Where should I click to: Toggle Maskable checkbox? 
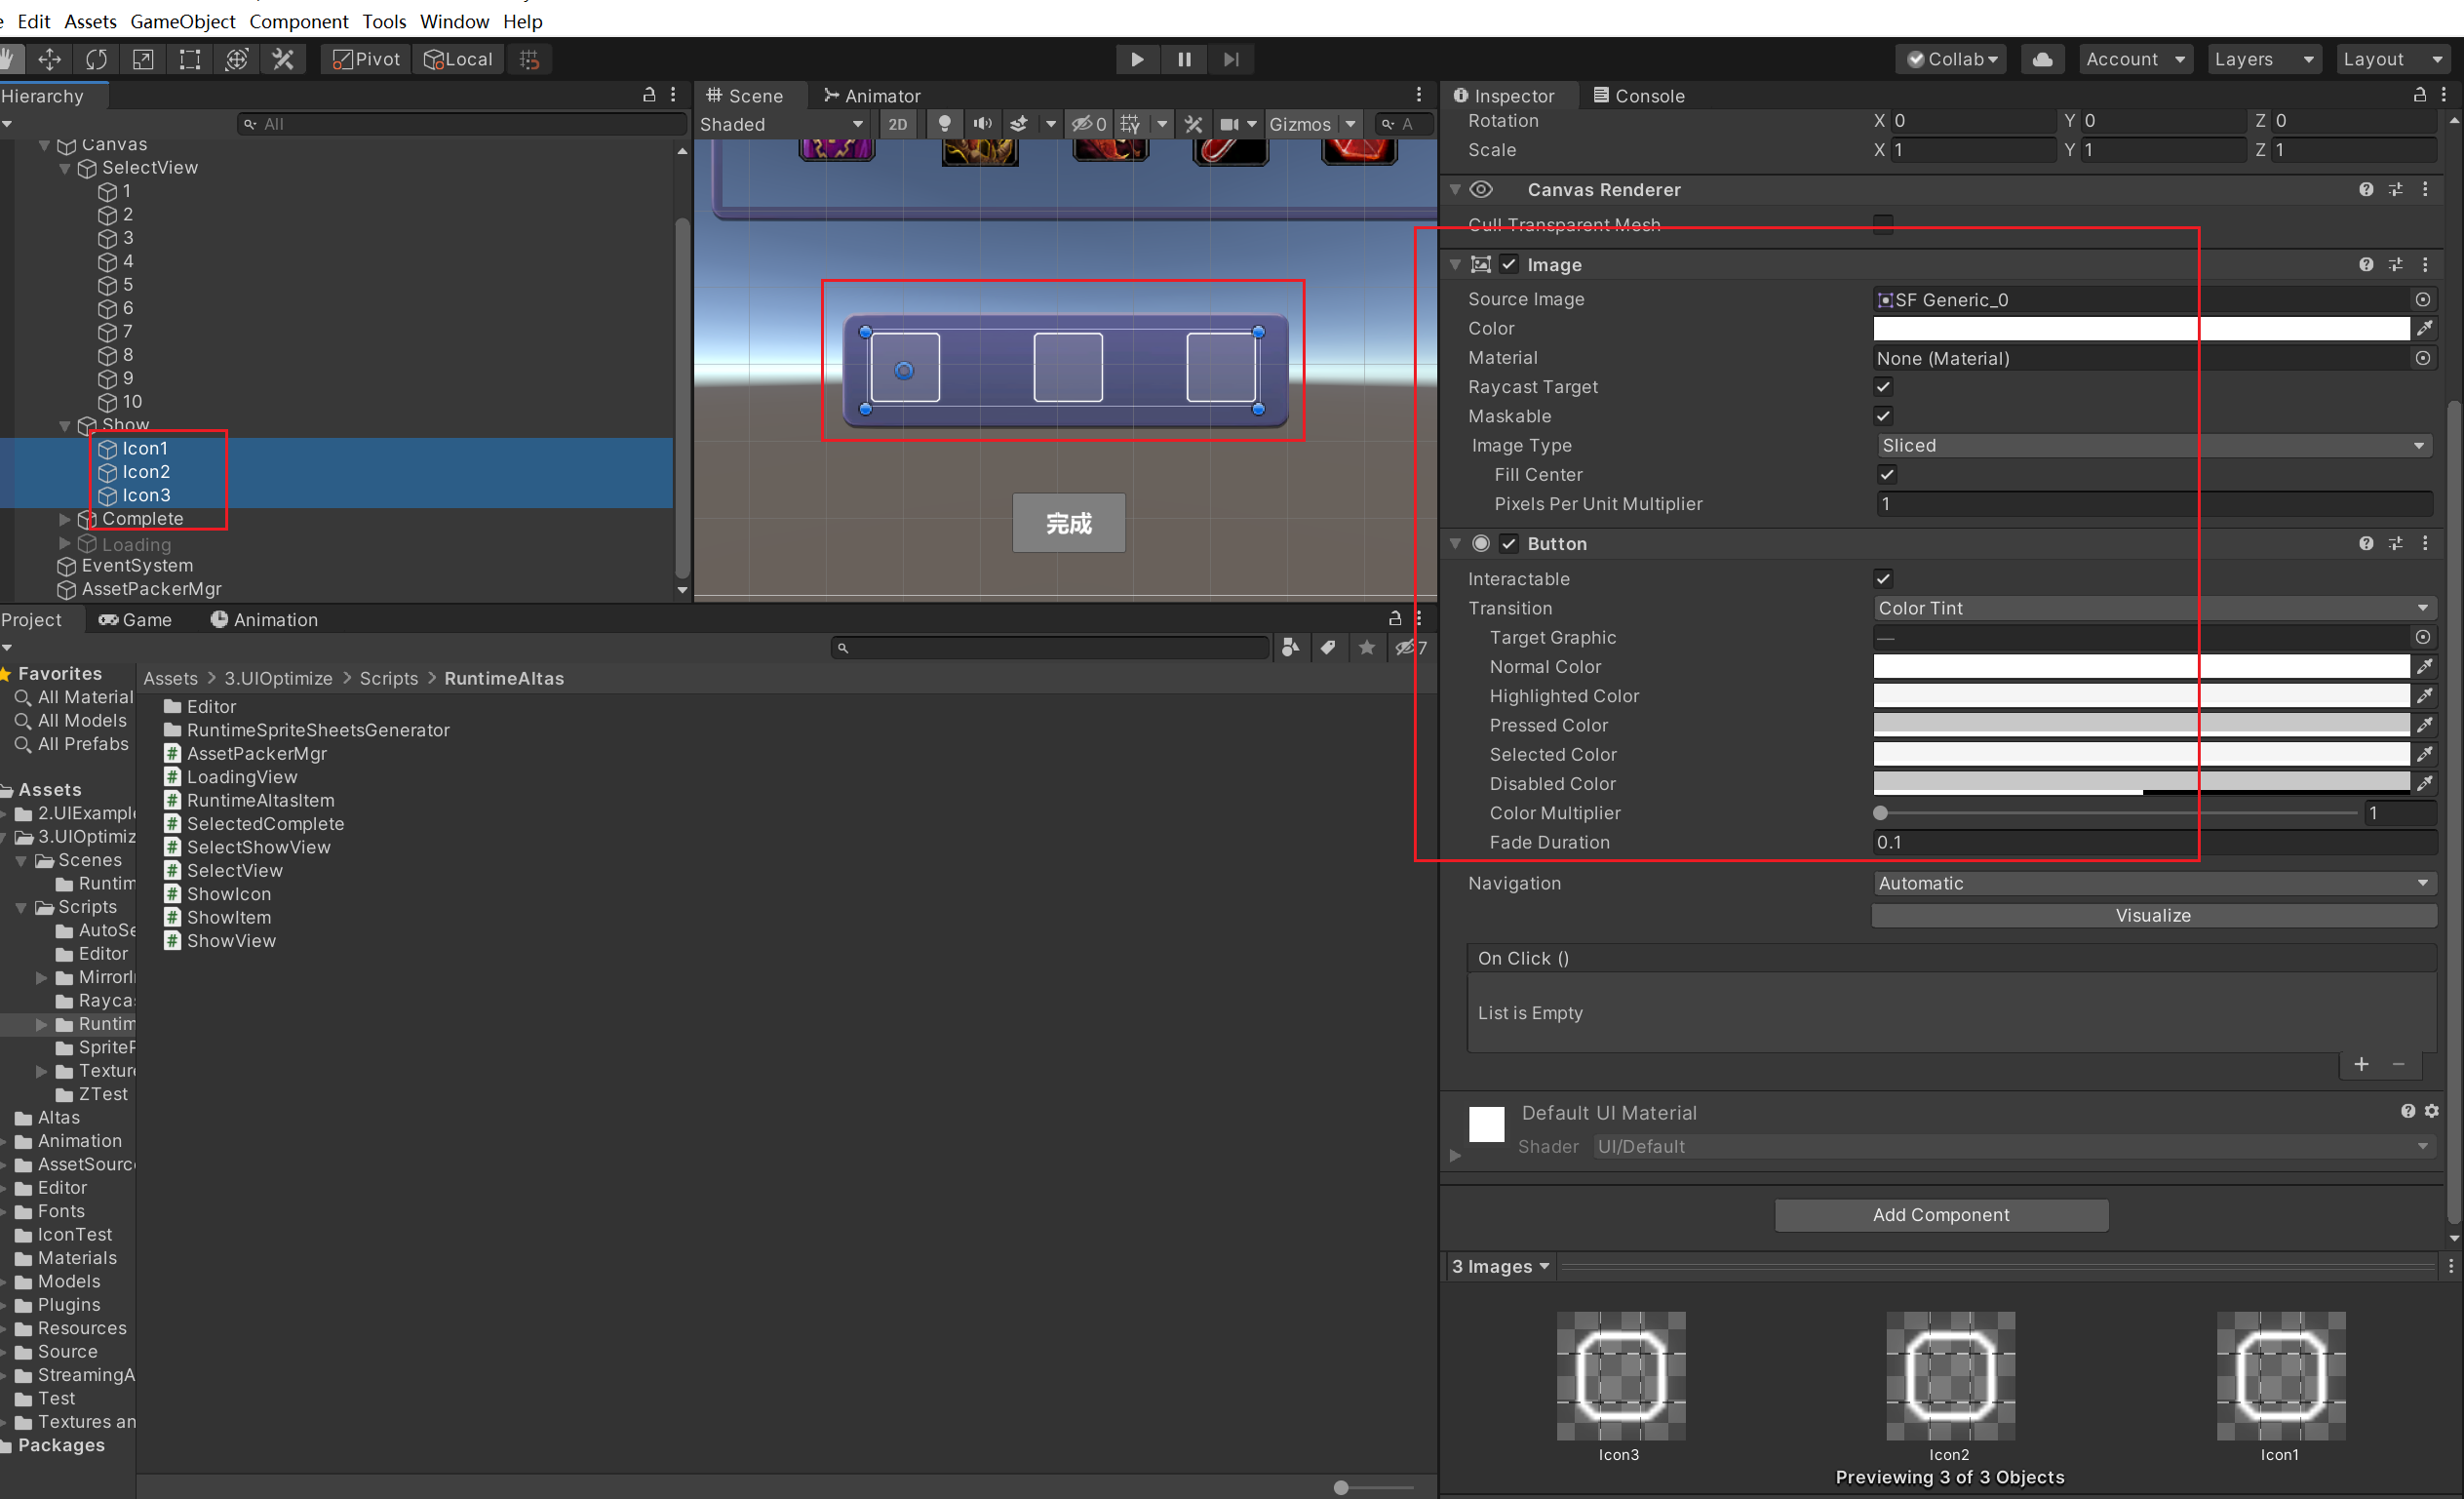(x=1883, y=415)
